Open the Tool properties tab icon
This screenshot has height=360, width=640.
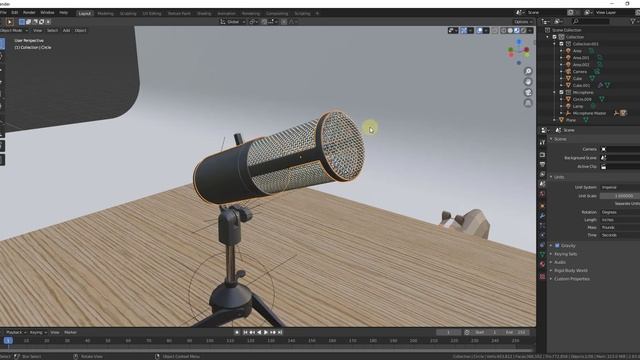pos(542,142)
